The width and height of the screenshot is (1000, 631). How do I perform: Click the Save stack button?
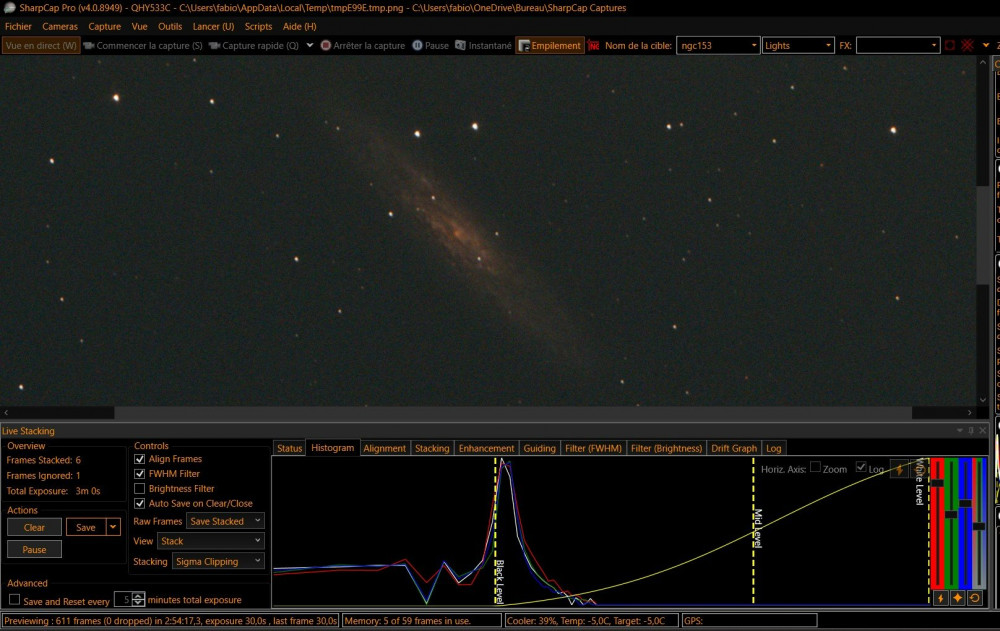(85, 527)
